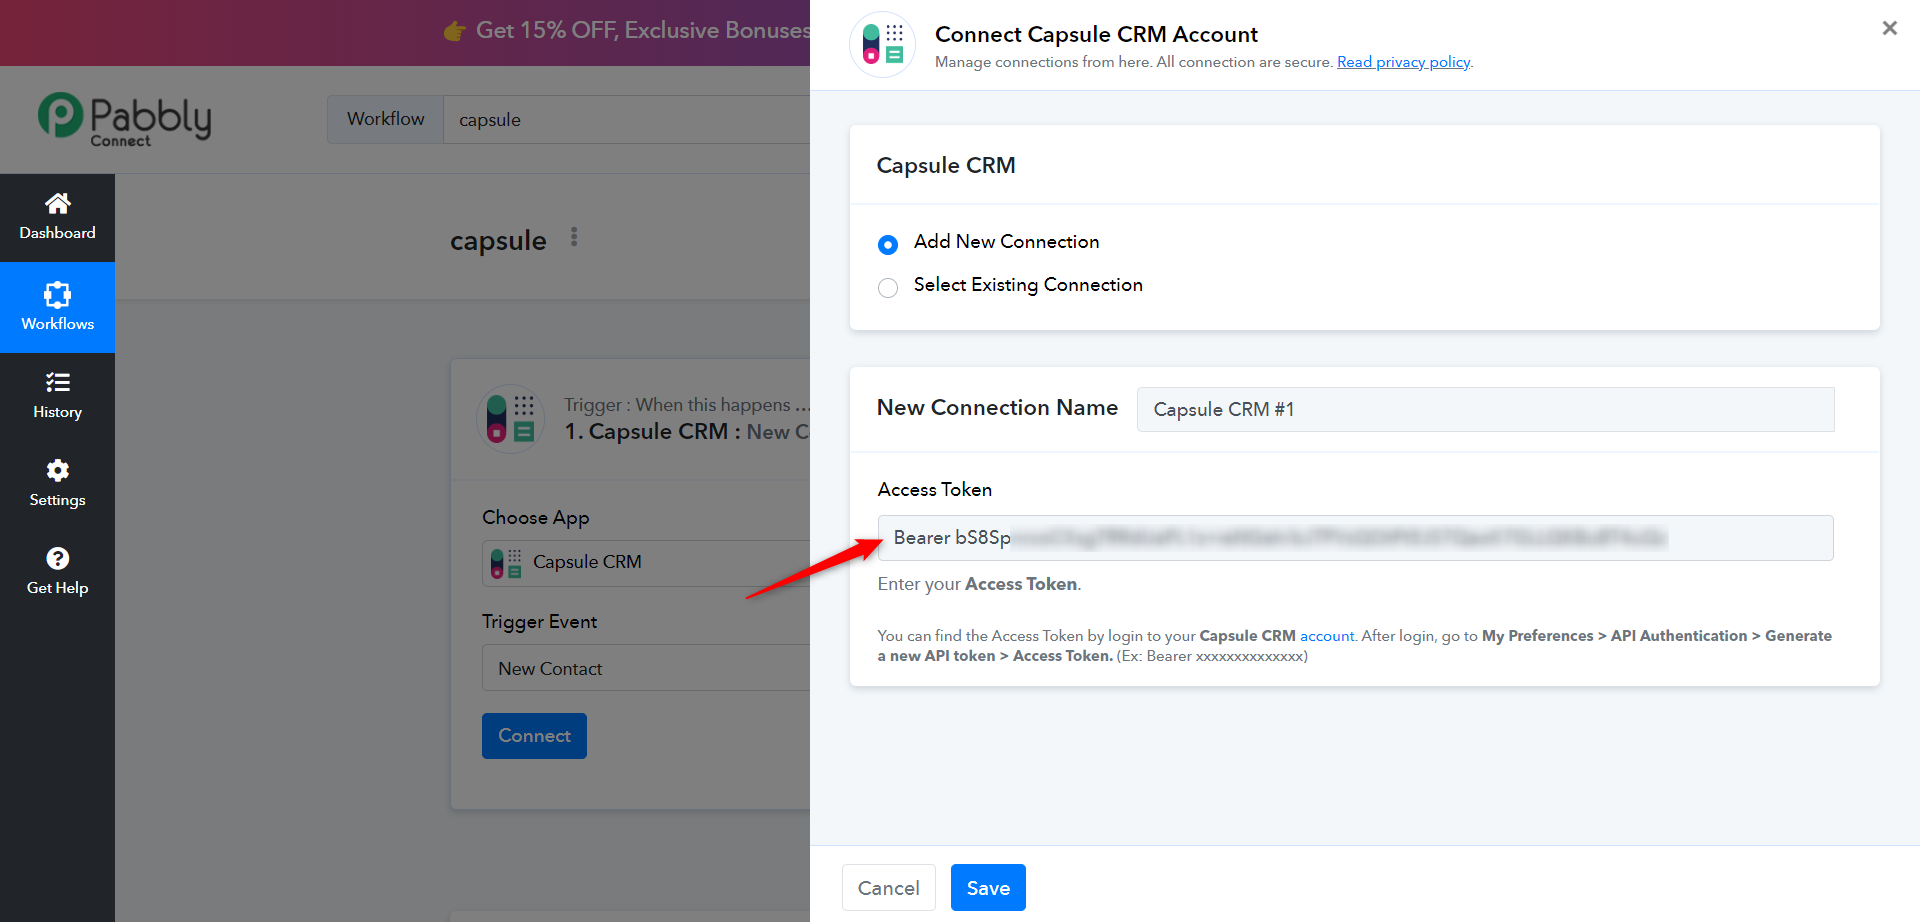Click the New Connection Name field
Image resolution: width=1920 pixels, height=922 pixels.
(x=1485, y=409)
